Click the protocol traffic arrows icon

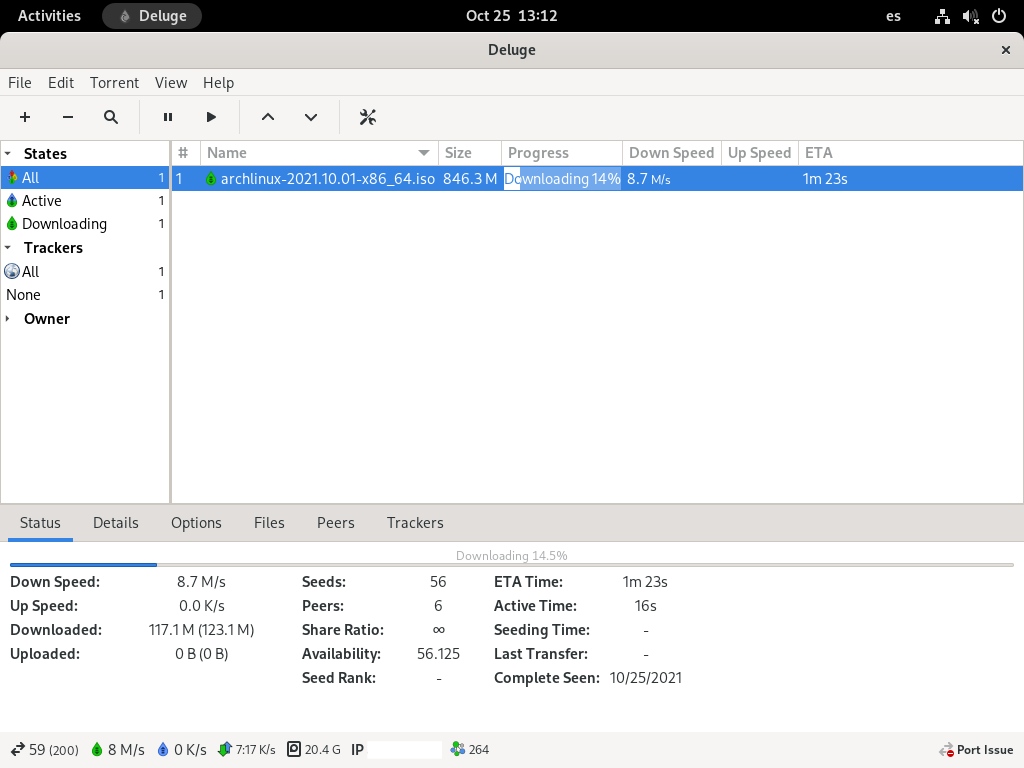tap(225, 749)
